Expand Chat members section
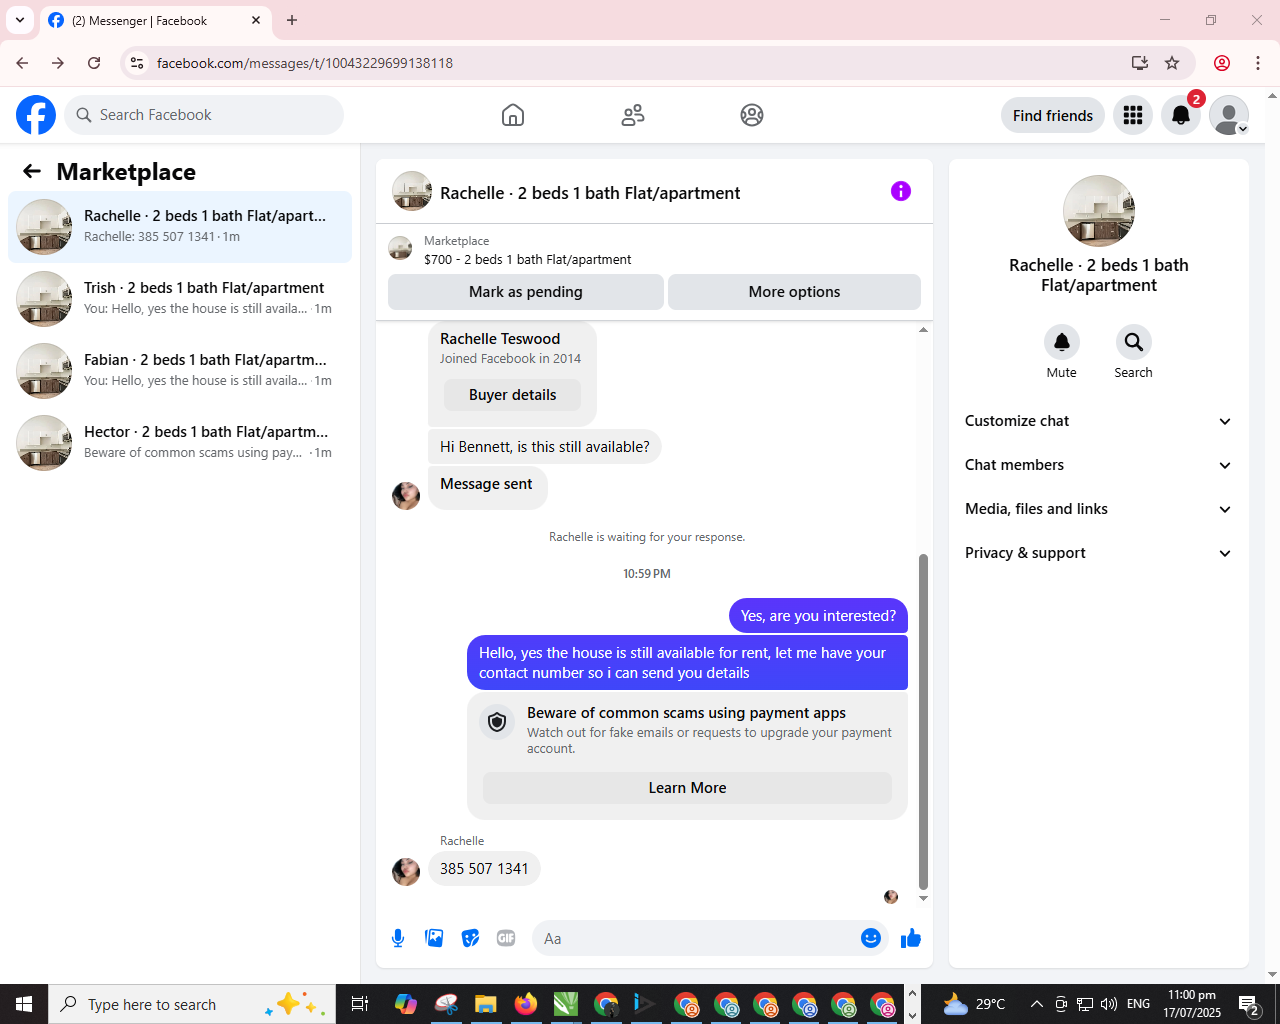This screenshot has width=1280, height=1024. (1099, 465)
